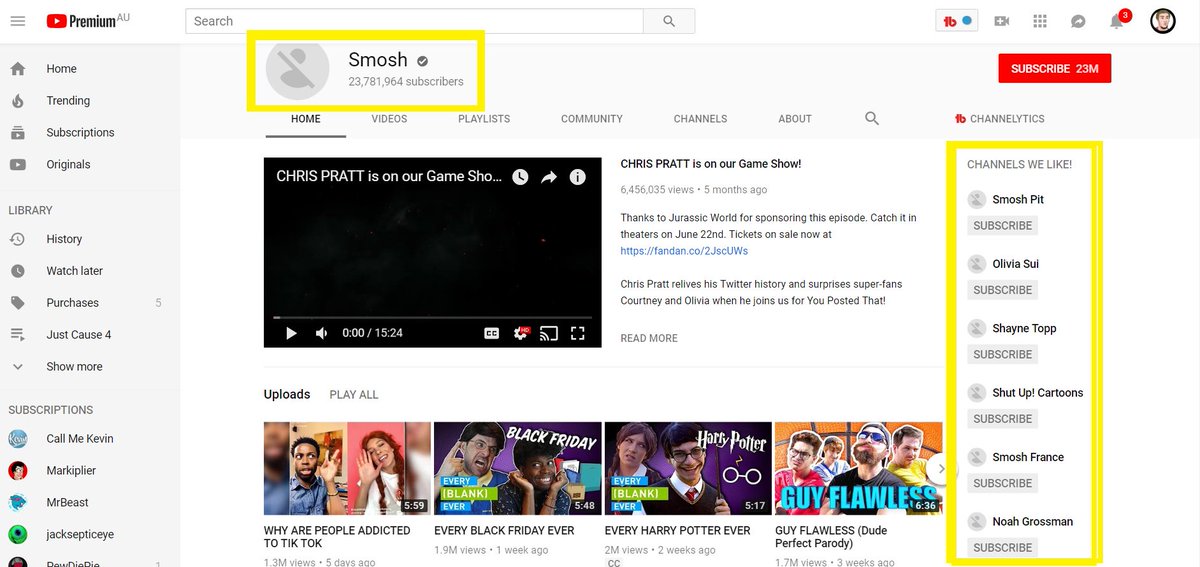Seek on the video progress bar
Image resolution: width=1200 pixels, height=567 pixels.
pyautogui.click(x=433, y=317)
